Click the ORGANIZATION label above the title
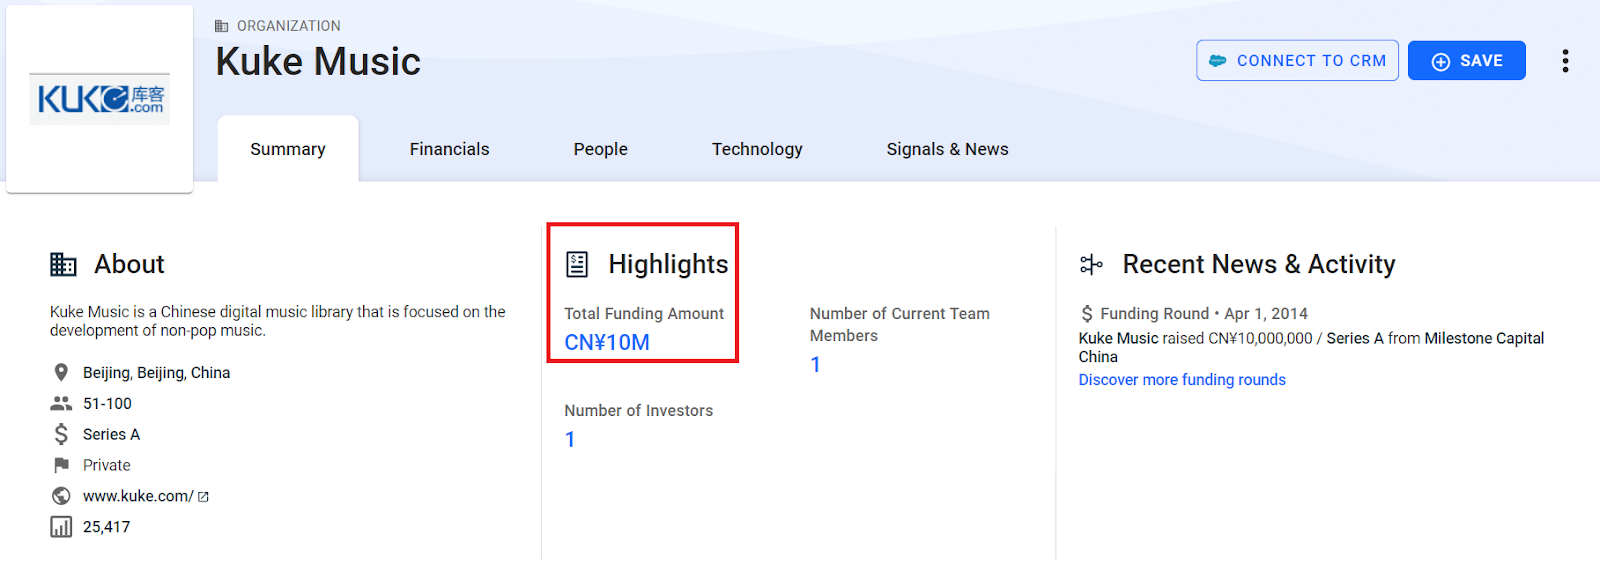The image size is (1600, 565). (289, 26)
